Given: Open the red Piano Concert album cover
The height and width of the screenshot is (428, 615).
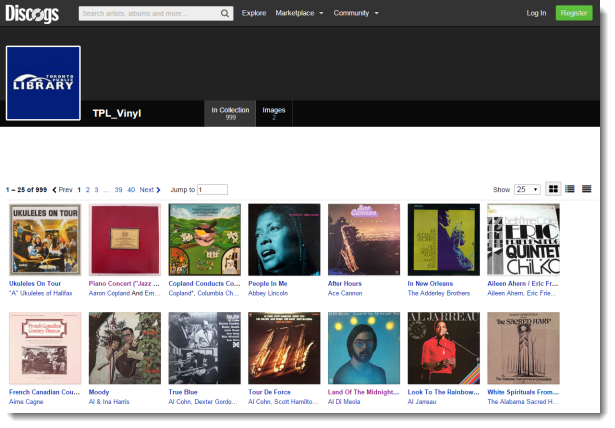Looking at the screenshot, I should click(125, 239).
